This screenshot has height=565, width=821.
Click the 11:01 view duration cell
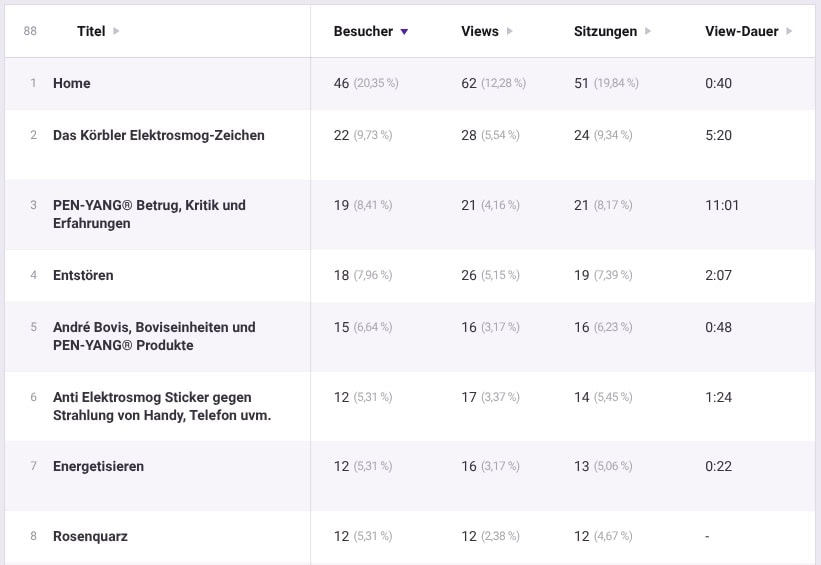click(x=722, y=205)
